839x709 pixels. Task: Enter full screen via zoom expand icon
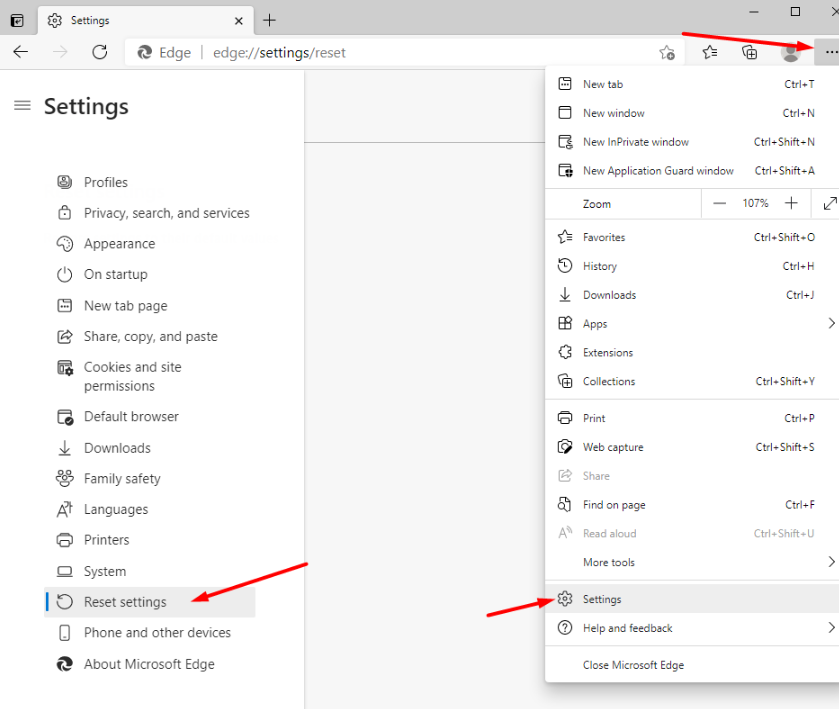(829, 203)
